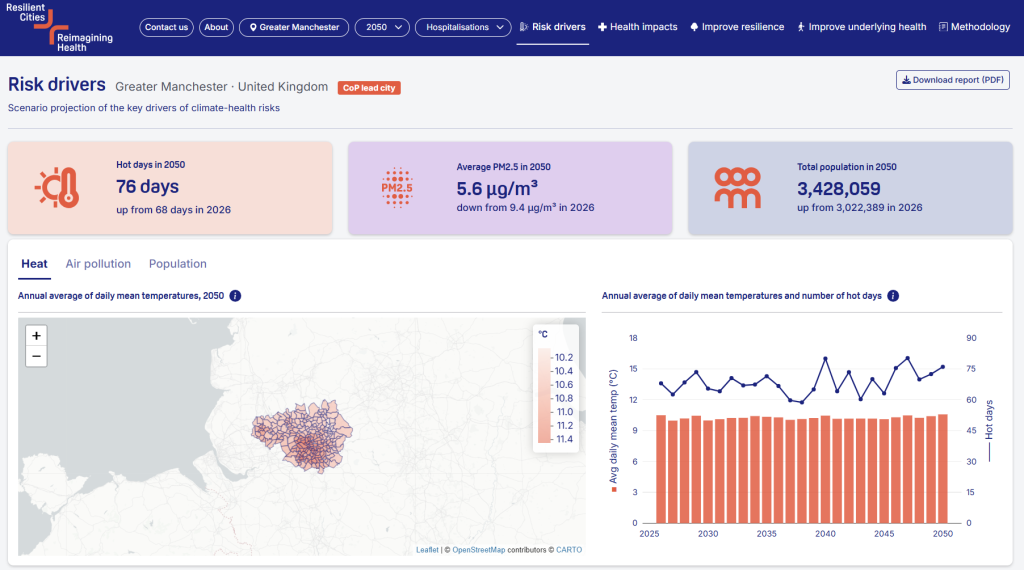Open the OpenStreetMap attribution link
The image size is (1024, 570).
coord(479,550)
